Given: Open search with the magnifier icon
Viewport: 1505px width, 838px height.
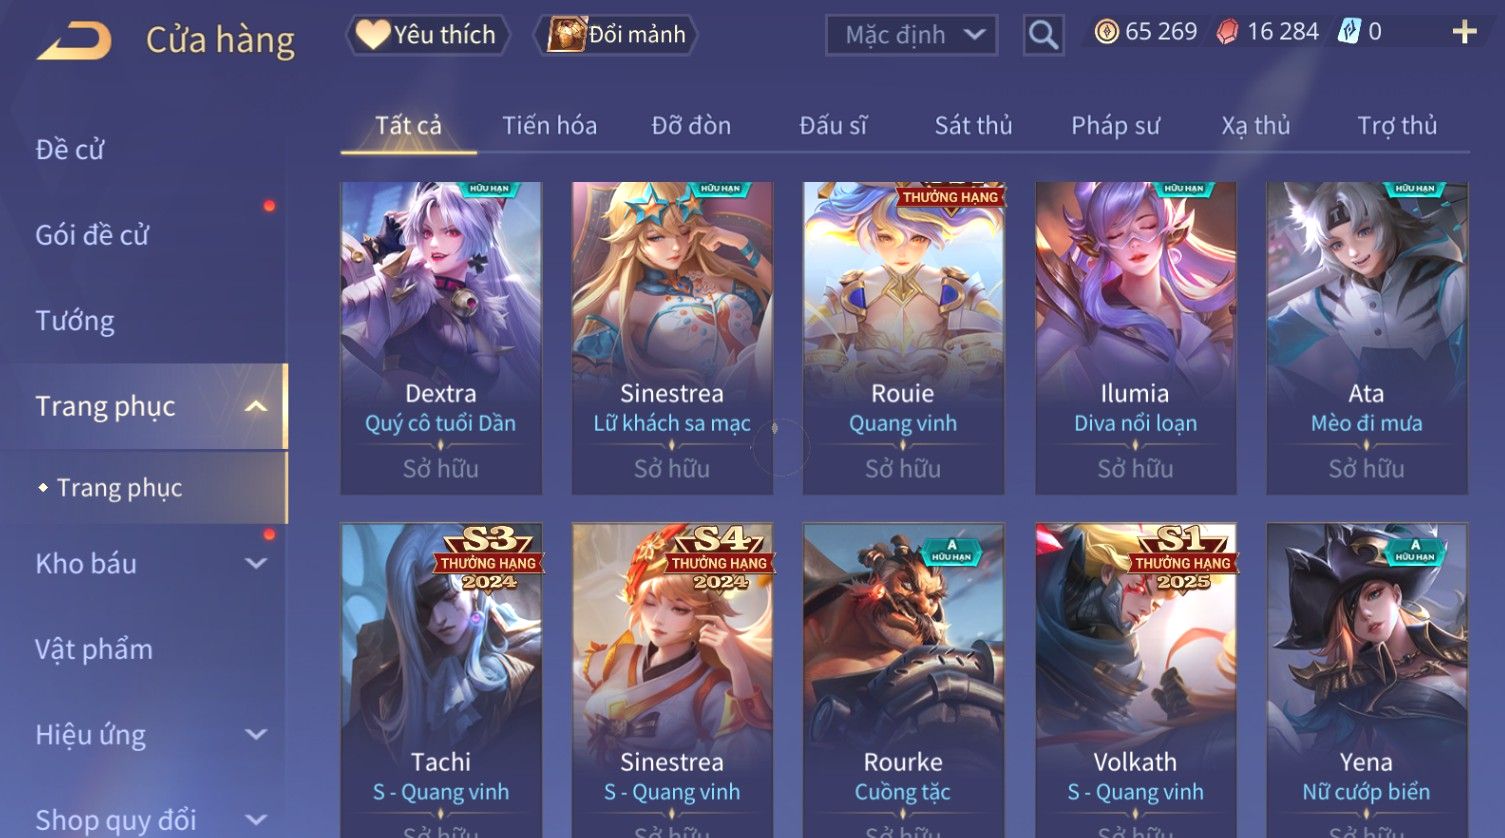Looking at the screenshot, I should (1043, 36).
